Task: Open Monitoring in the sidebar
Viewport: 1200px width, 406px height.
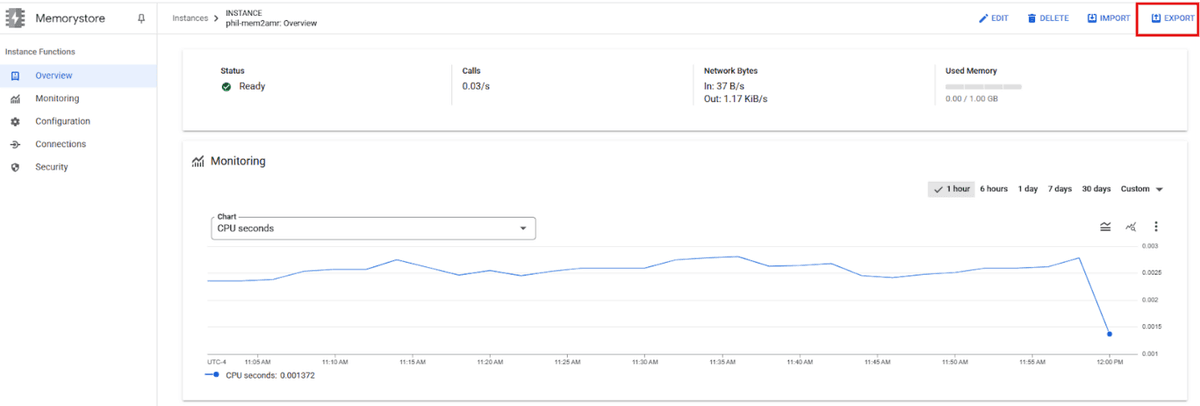Action: click(x=57, y=99)
